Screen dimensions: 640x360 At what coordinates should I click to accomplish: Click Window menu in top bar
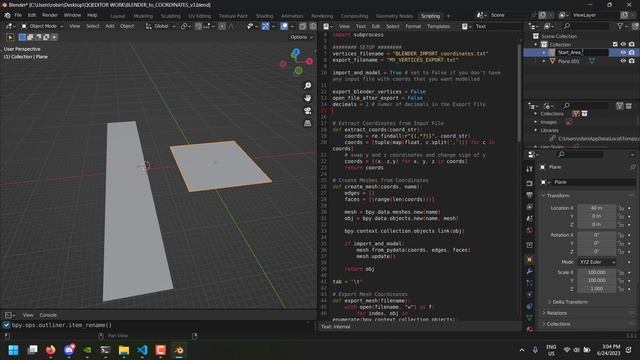72,15
